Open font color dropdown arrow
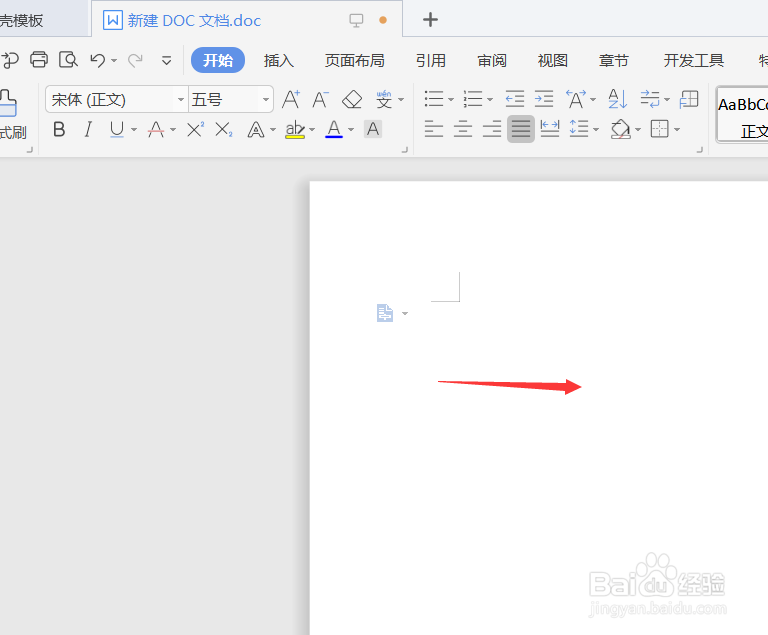Screen dimensions: 768x635 click(351, 130)
